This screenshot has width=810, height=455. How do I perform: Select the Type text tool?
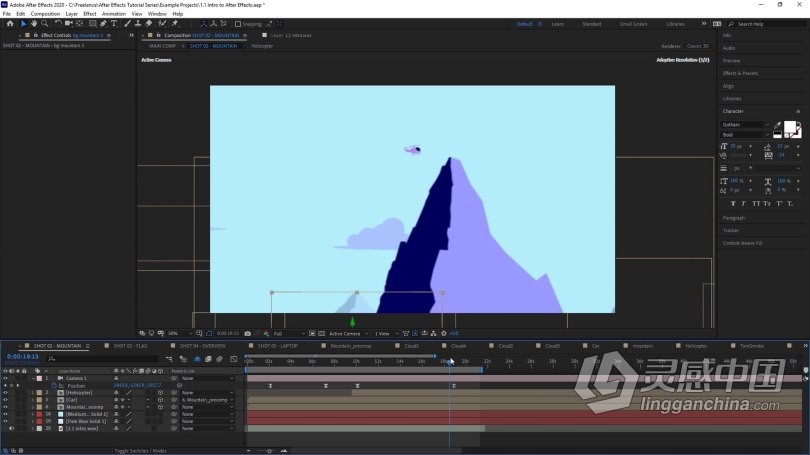tap(114, 24)
